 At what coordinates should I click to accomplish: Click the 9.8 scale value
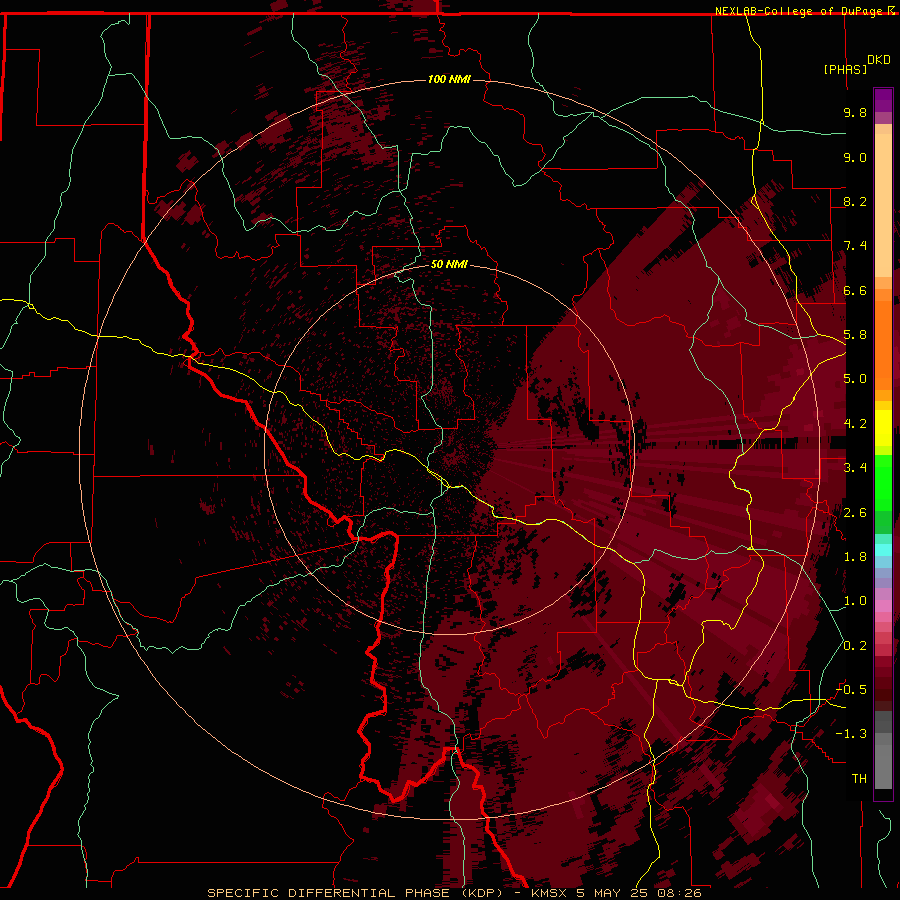pyautogui.click(x=855, y=112)
